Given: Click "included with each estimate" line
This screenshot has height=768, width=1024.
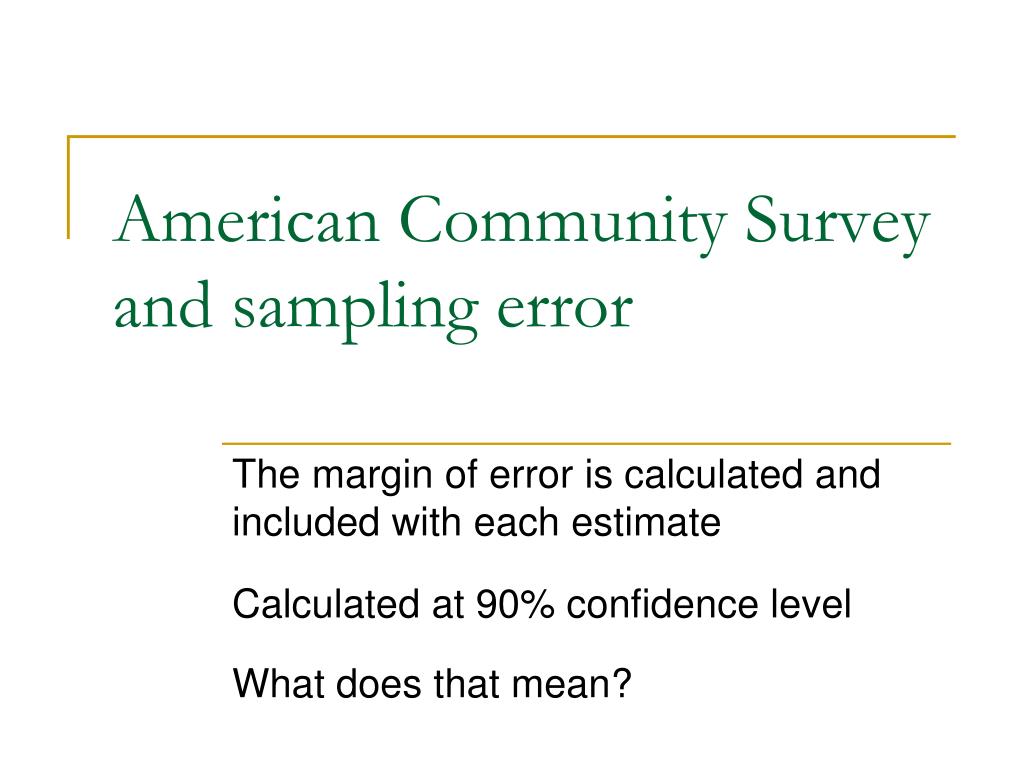Looking at the screenshot, I should point(476,522).
